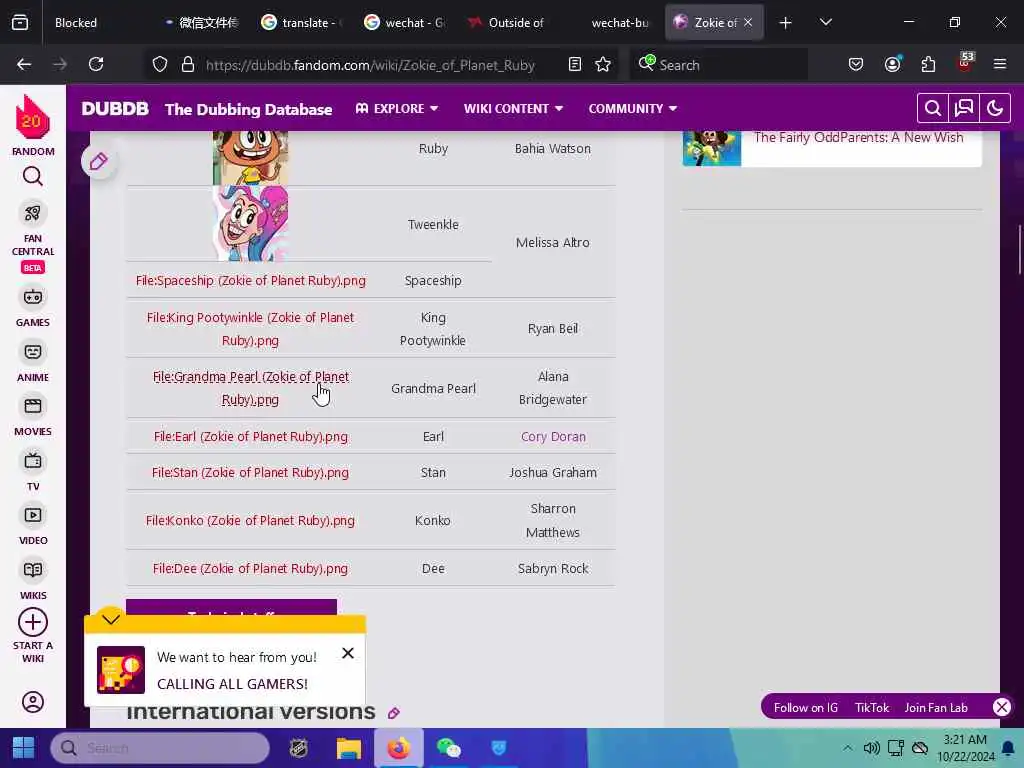Open Dee png file link
This screenshot has height=768, width=1024.
click(251, 568)
